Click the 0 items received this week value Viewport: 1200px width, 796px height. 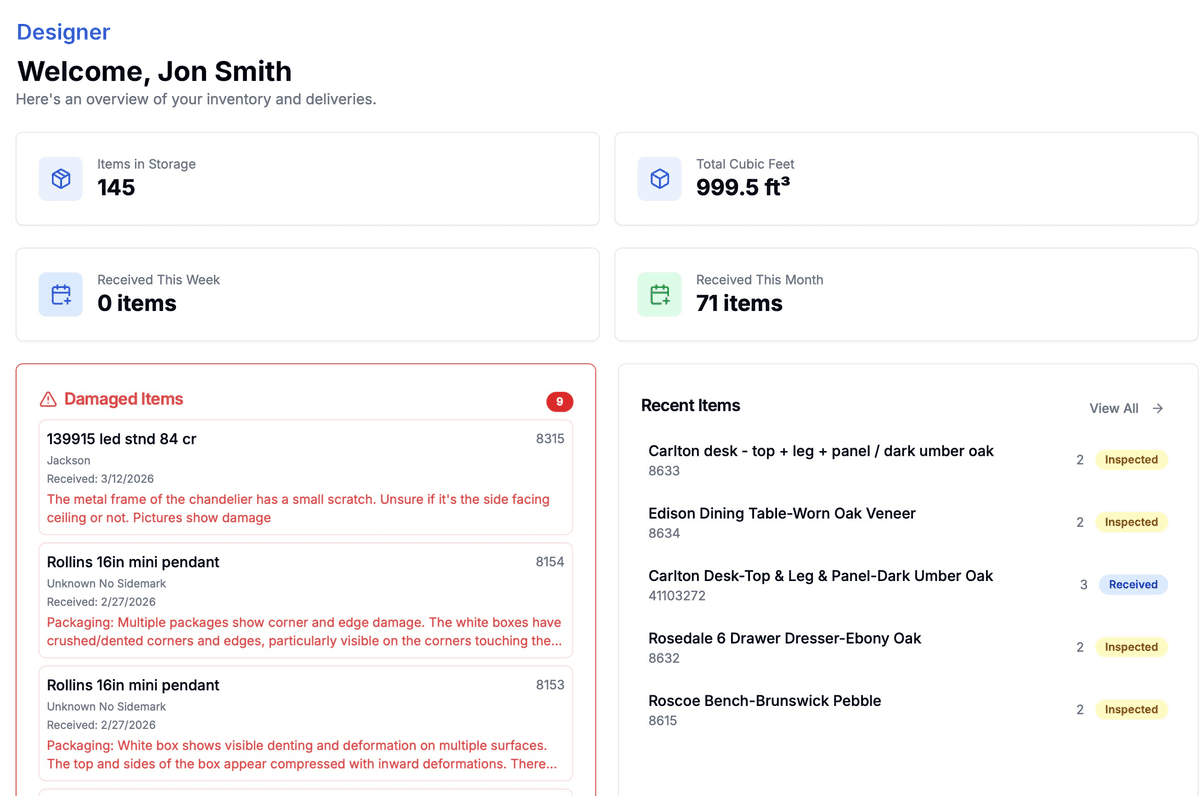pos(137,304)
